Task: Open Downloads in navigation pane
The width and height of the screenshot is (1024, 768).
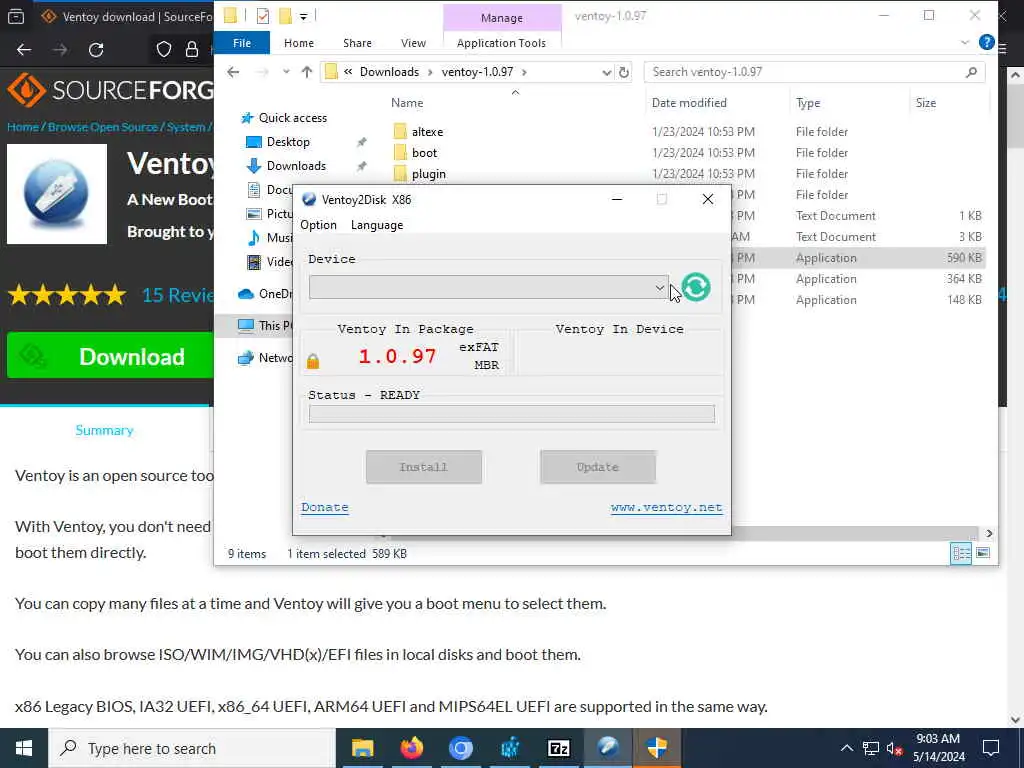Action: 296,166
